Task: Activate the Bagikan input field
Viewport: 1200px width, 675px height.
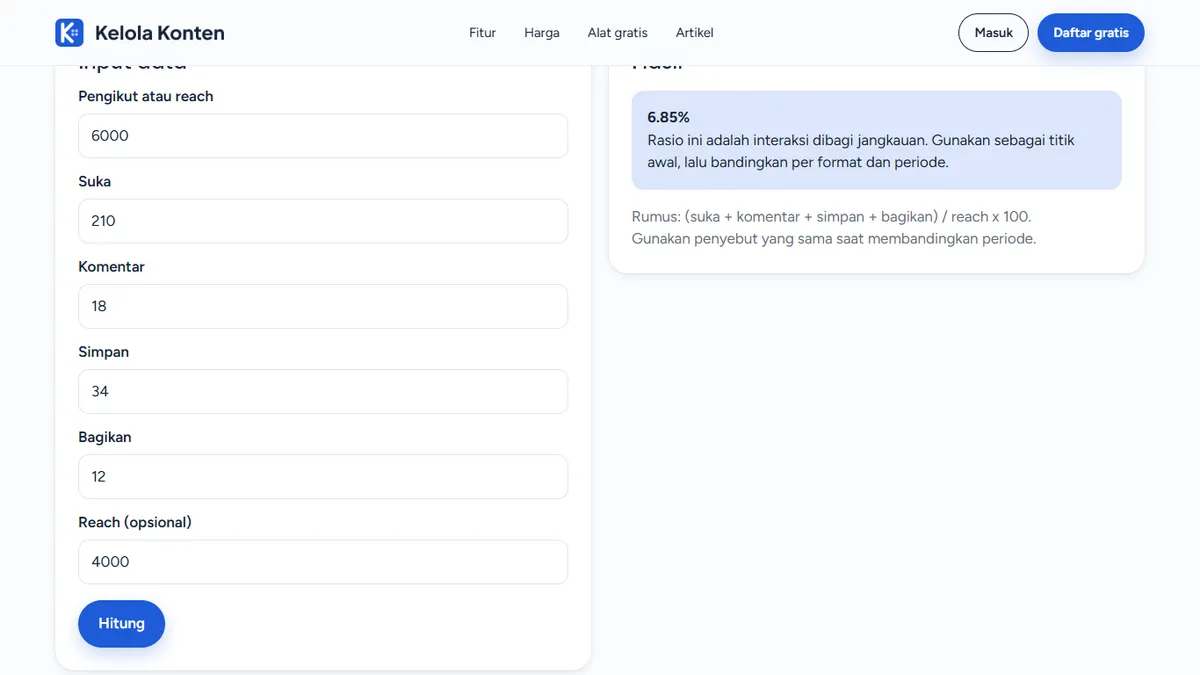Action: point(323,477)
